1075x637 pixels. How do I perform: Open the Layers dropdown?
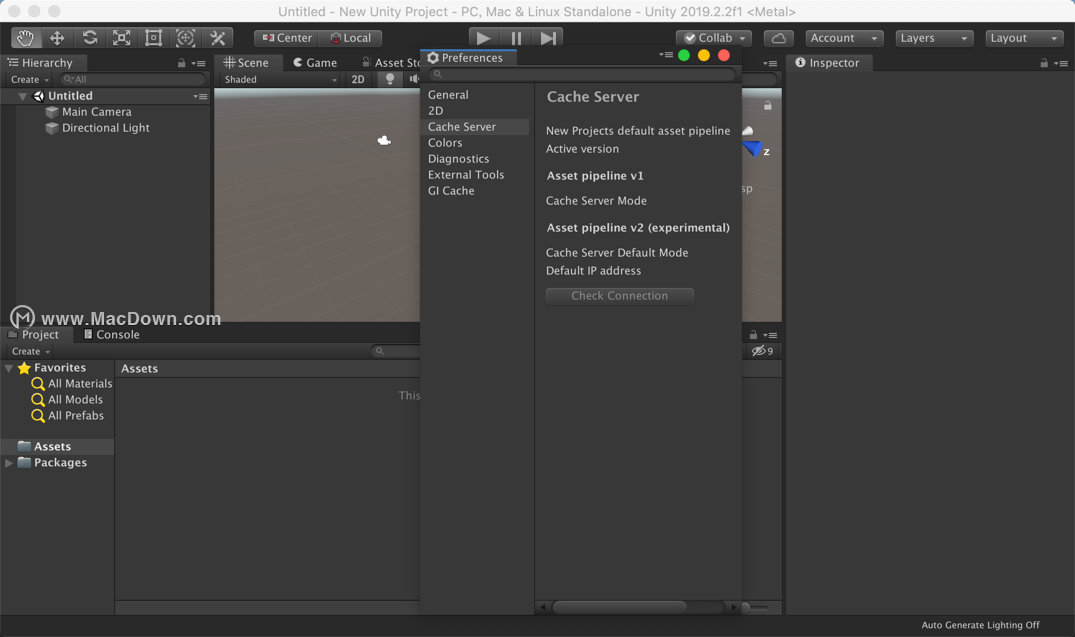tap(934, 38)
